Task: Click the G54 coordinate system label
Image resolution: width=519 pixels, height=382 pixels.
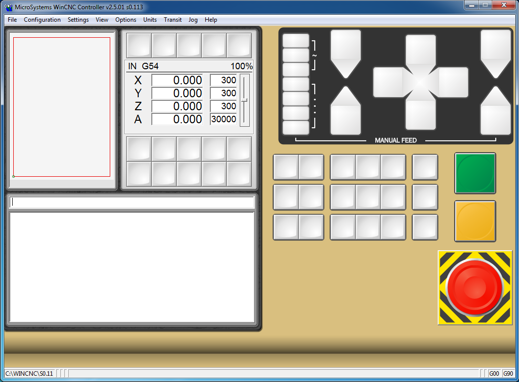Action: point(150,66)
